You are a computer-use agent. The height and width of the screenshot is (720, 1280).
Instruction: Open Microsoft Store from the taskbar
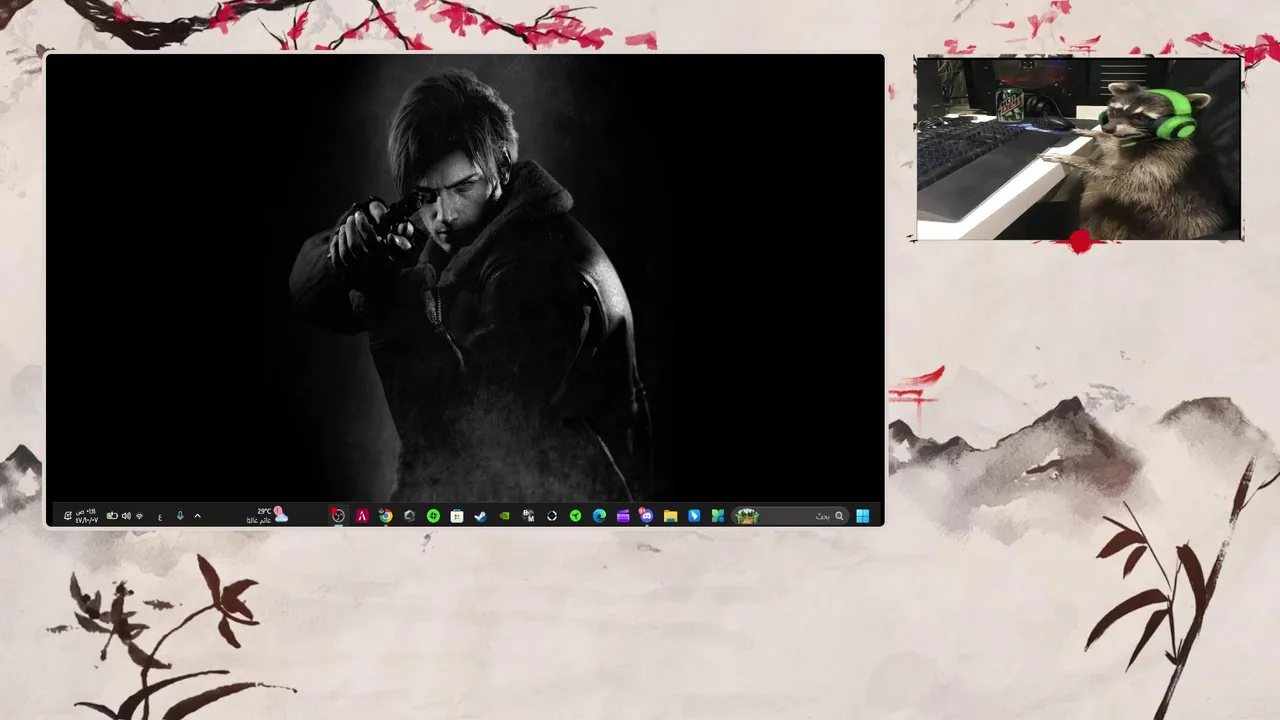(x=457, y=516)
